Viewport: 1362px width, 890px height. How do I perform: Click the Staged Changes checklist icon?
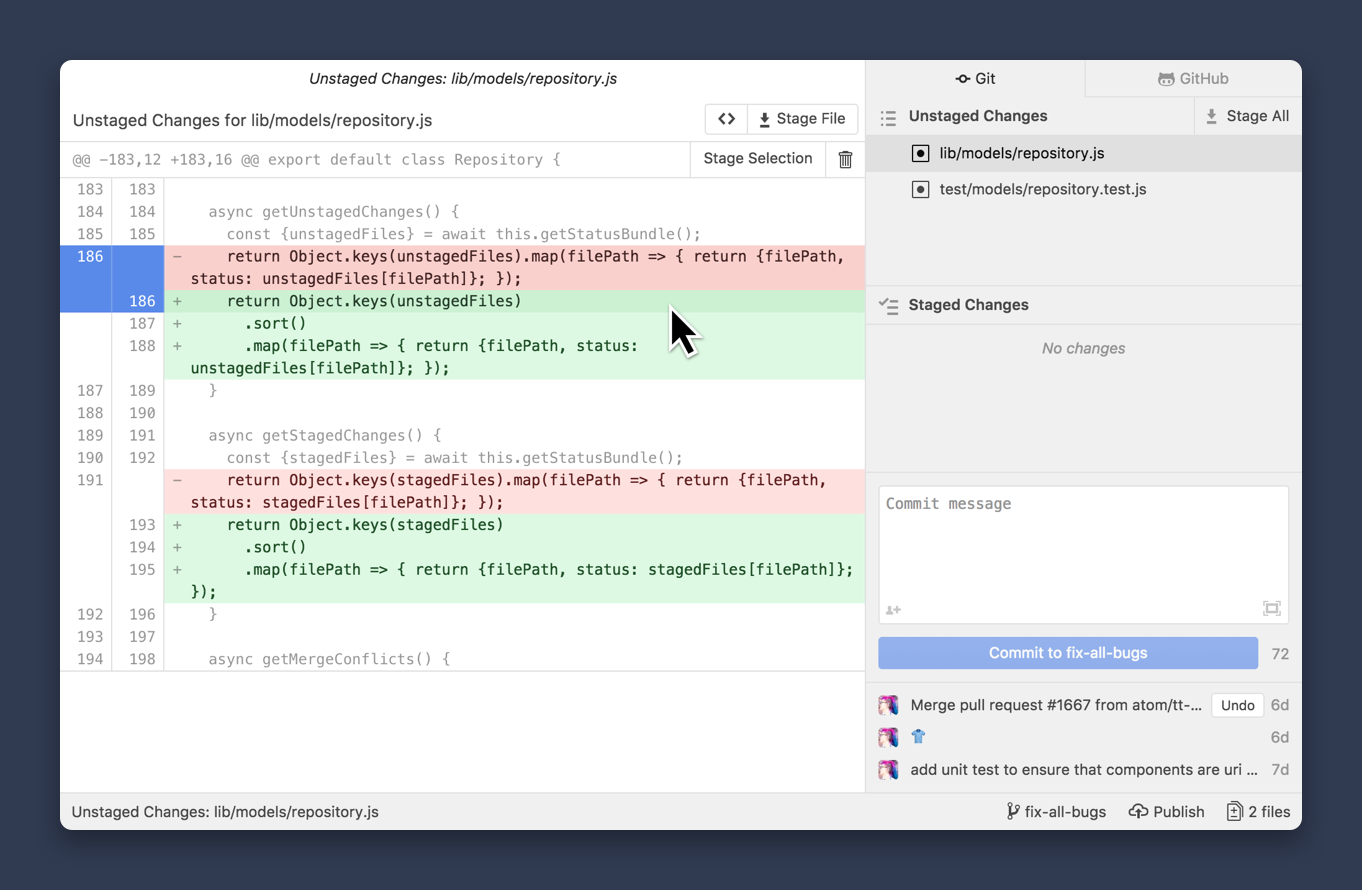[x=888, y=306]
